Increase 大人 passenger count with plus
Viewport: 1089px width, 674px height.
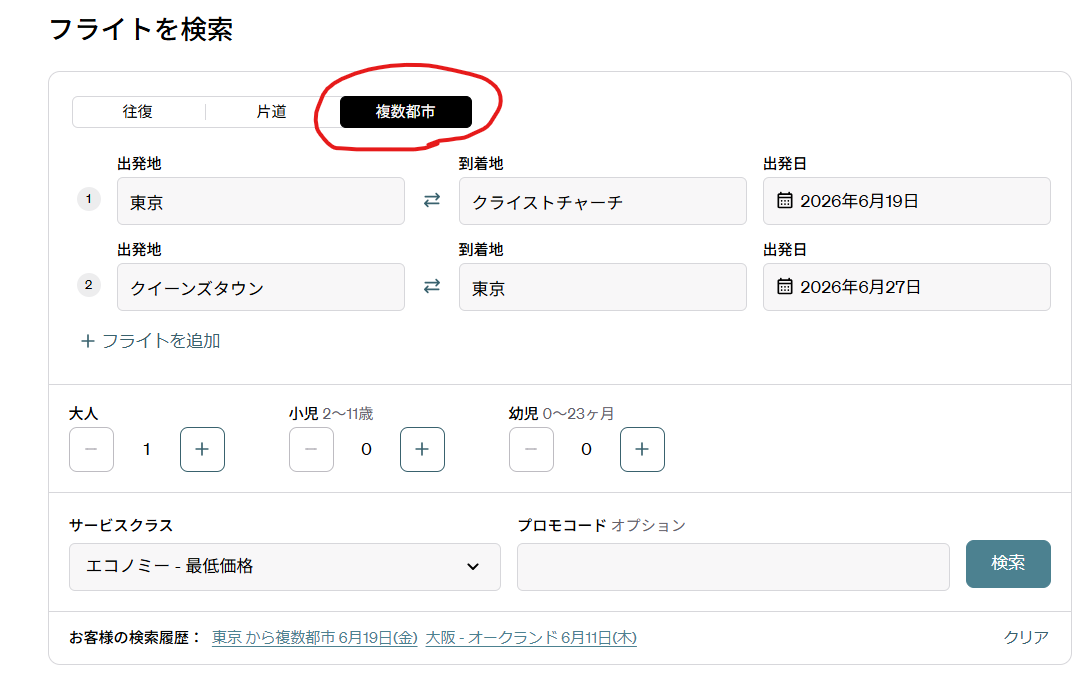point(202,450)
